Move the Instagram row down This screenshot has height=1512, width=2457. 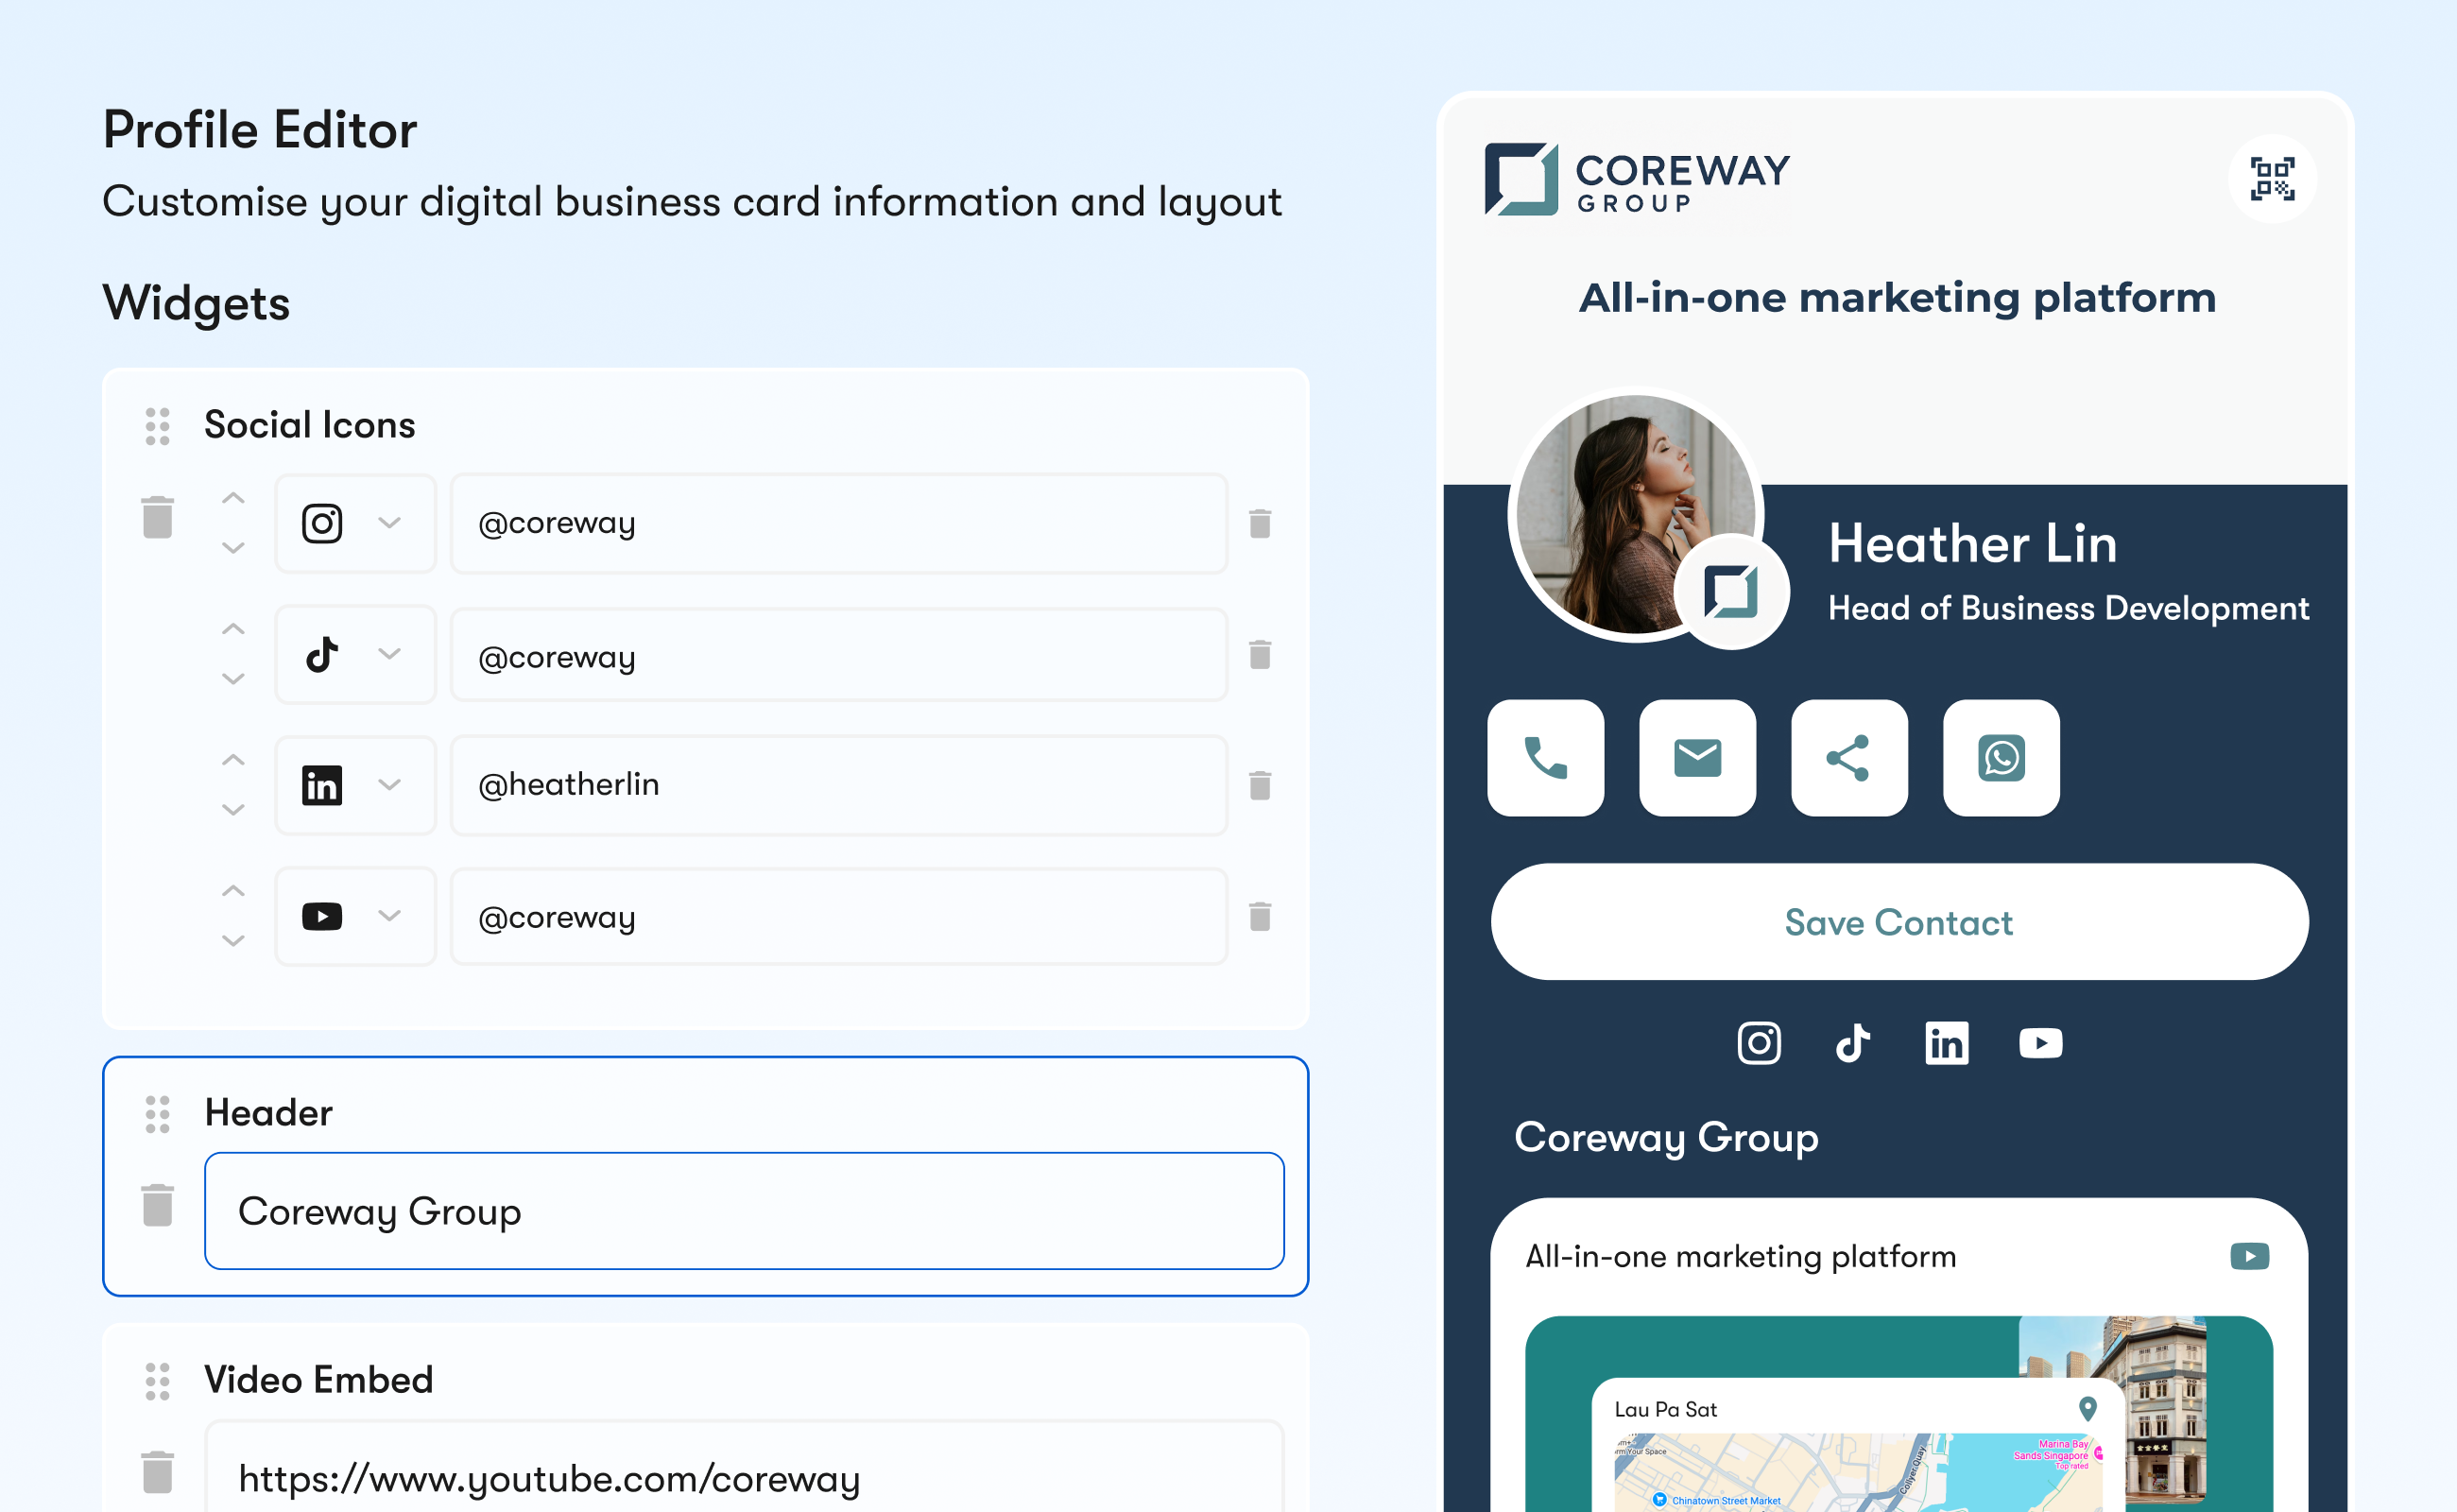(233, 548)
